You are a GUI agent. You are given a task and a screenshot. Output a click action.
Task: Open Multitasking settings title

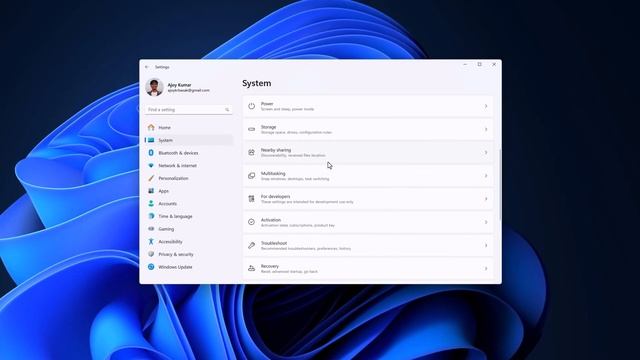[273, 173]
